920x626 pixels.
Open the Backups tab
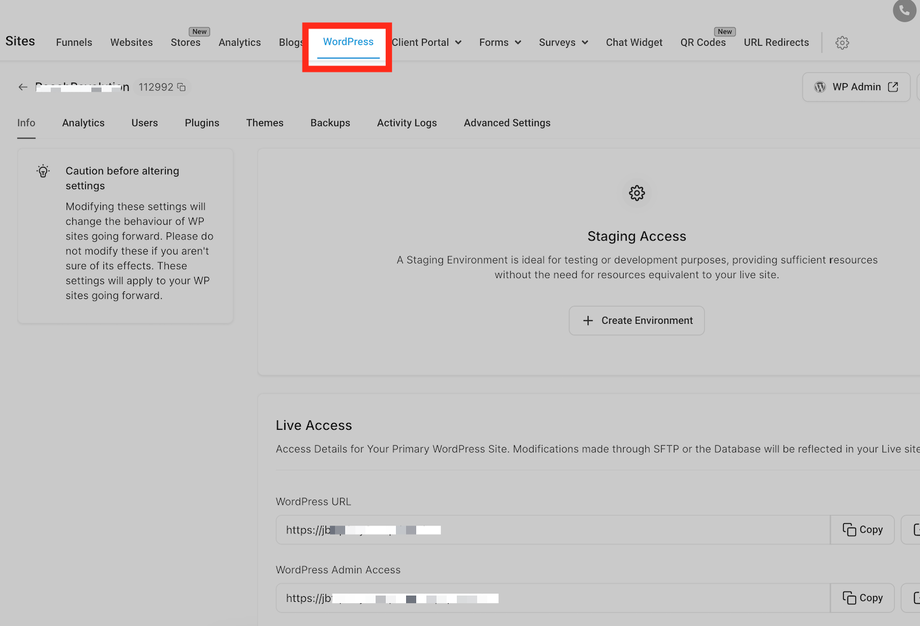coord(330,123)
